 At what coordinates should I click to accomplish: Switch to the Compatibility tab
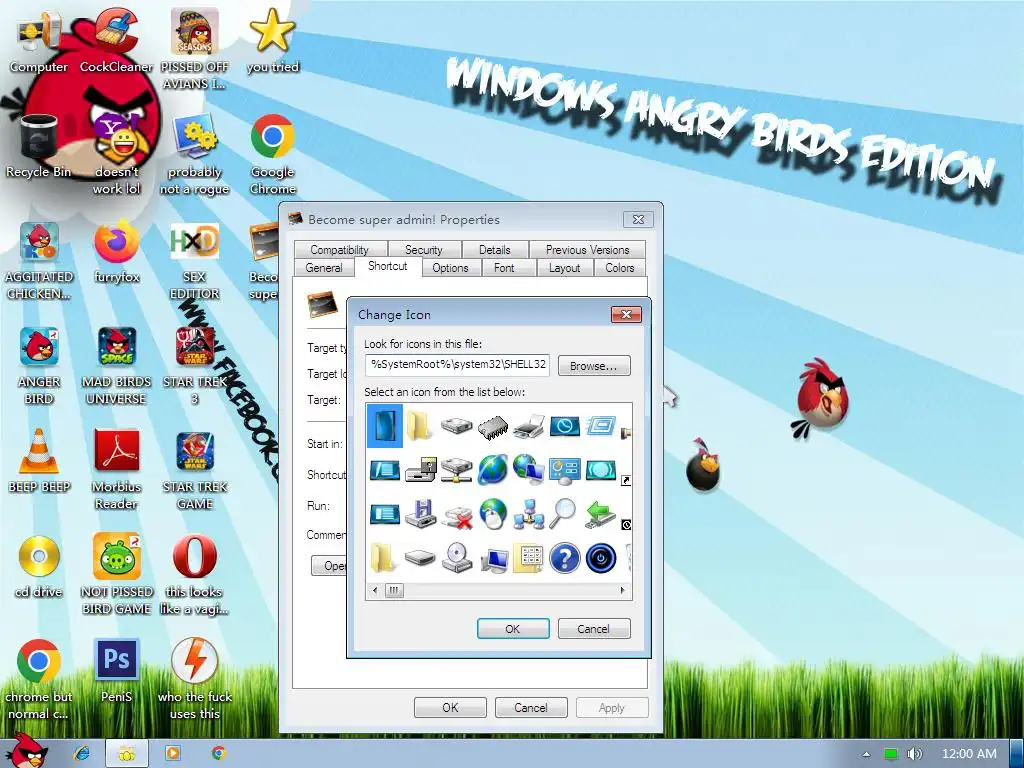tap(340, 249)
